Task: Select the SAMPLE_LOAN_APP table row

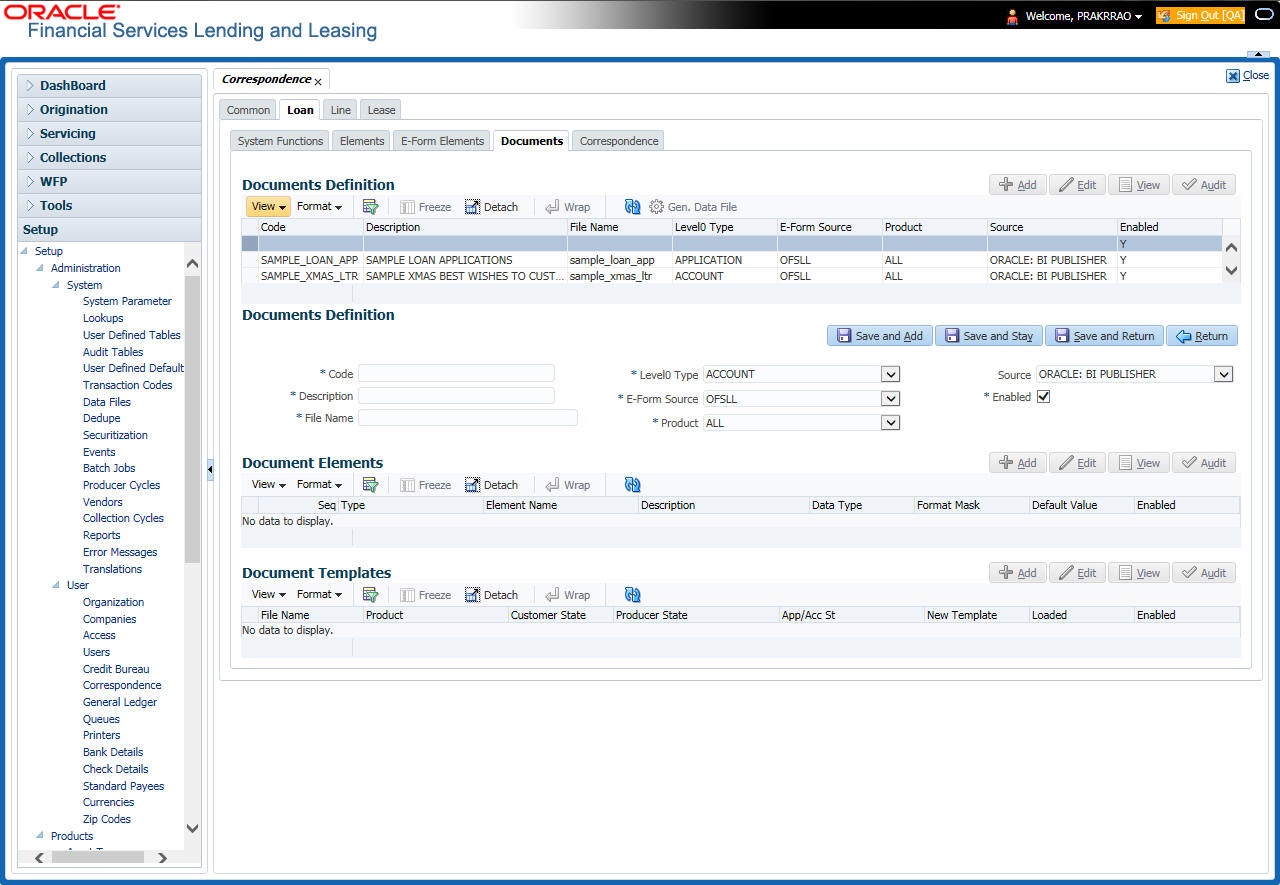Action: pos(731,260)
